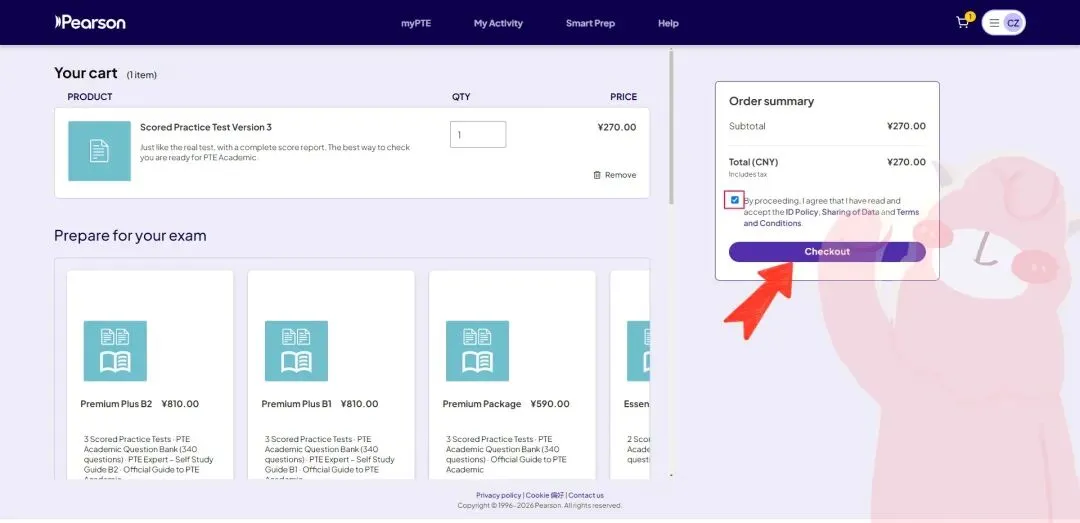
Task: Click the quantity input field
Action: coord(478,134)
